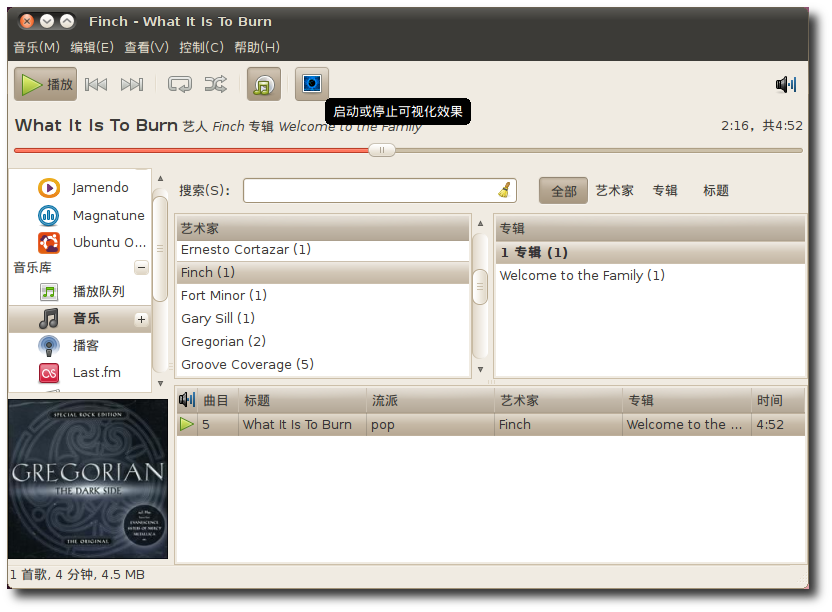The height and width of the screenshot is (612, 832).
Task: Select artist Finch (1)
Action: pyautogui.click(x=323, y=272)
